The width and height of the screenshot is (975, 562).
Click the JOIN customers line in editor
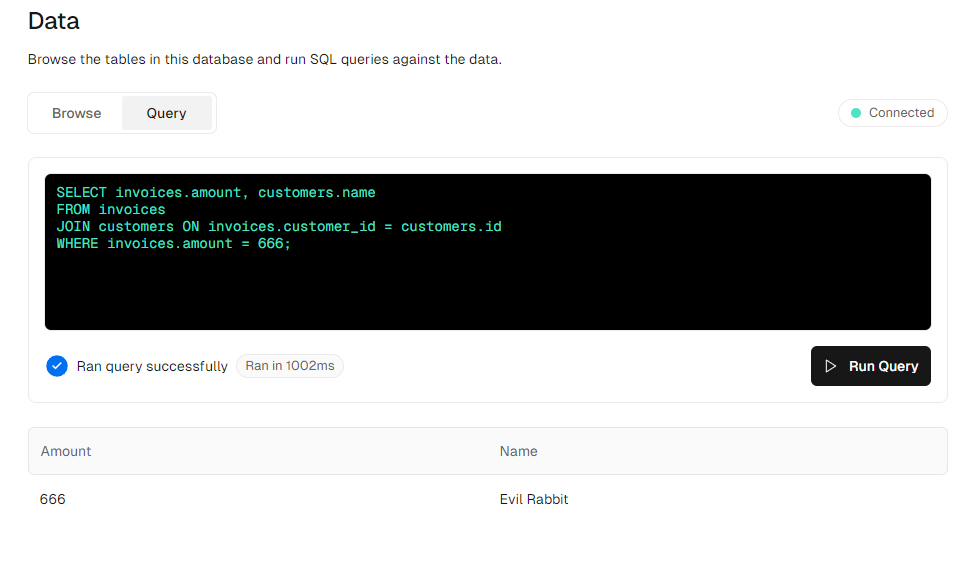click(x=279, y=226)
